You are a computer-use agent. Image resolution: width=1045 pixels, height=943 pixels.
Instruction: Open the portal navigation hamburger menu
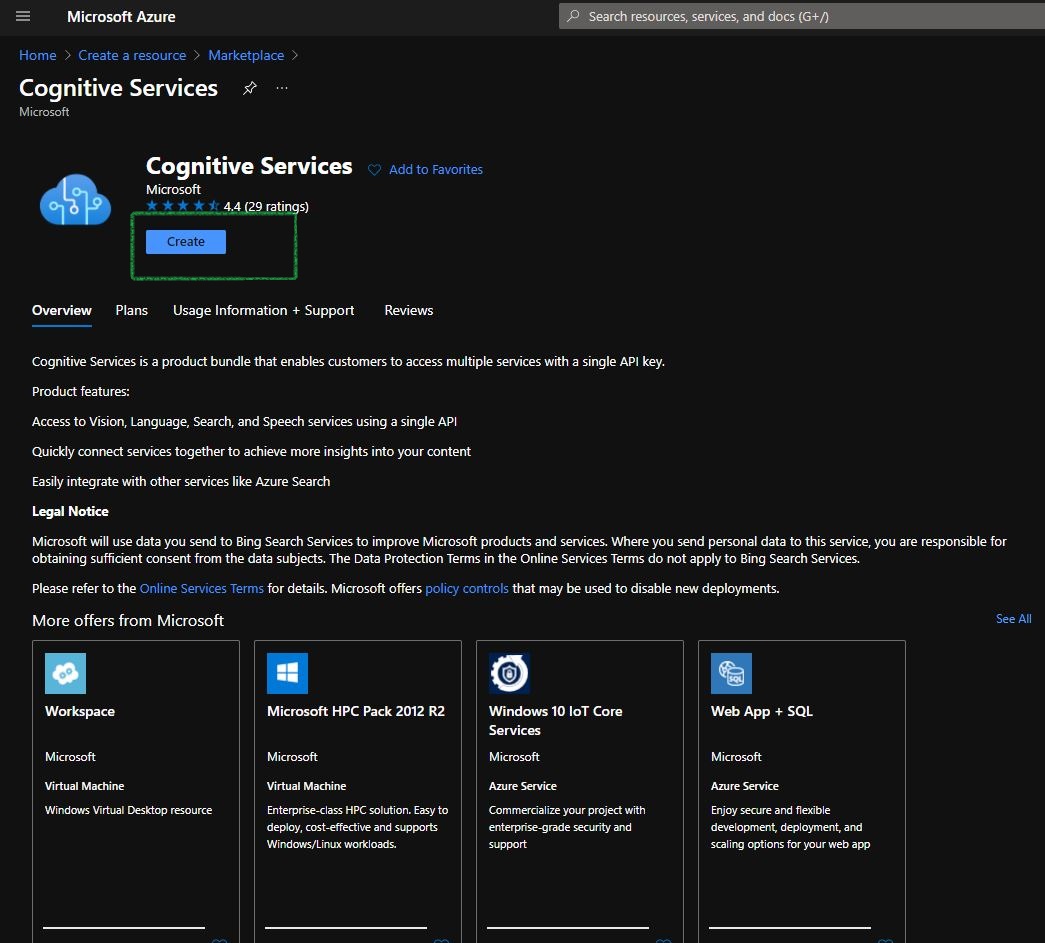pos(22,16)
